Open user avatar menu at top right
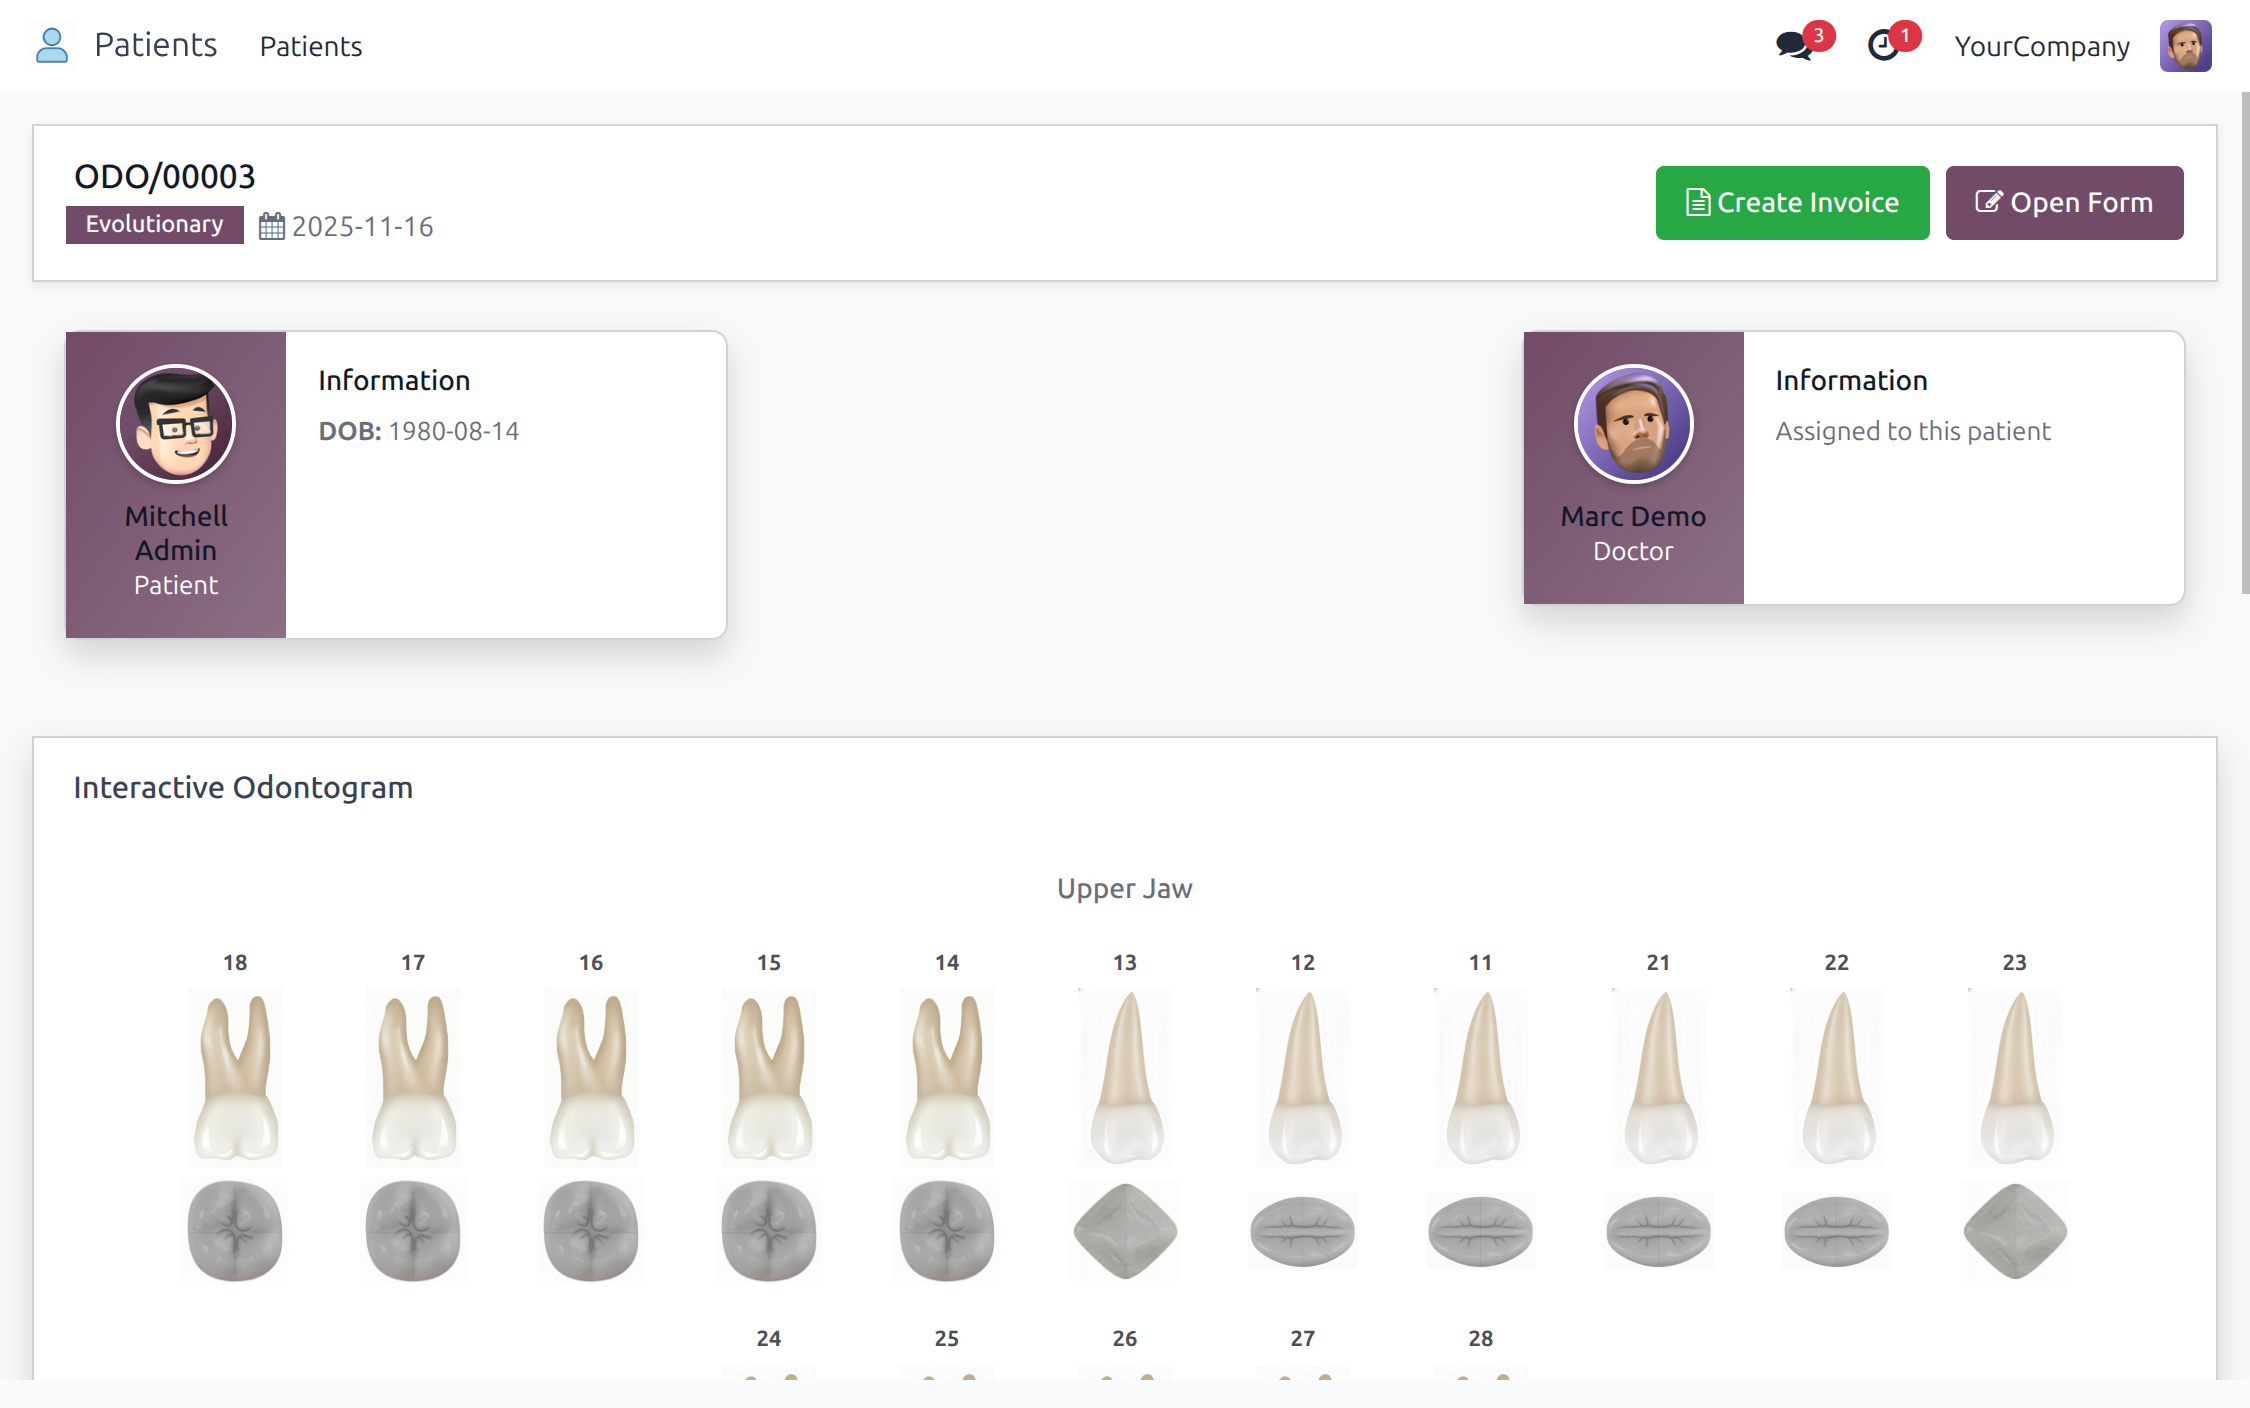Viewport: 2250px width, 1408px height. point(2185,46)
